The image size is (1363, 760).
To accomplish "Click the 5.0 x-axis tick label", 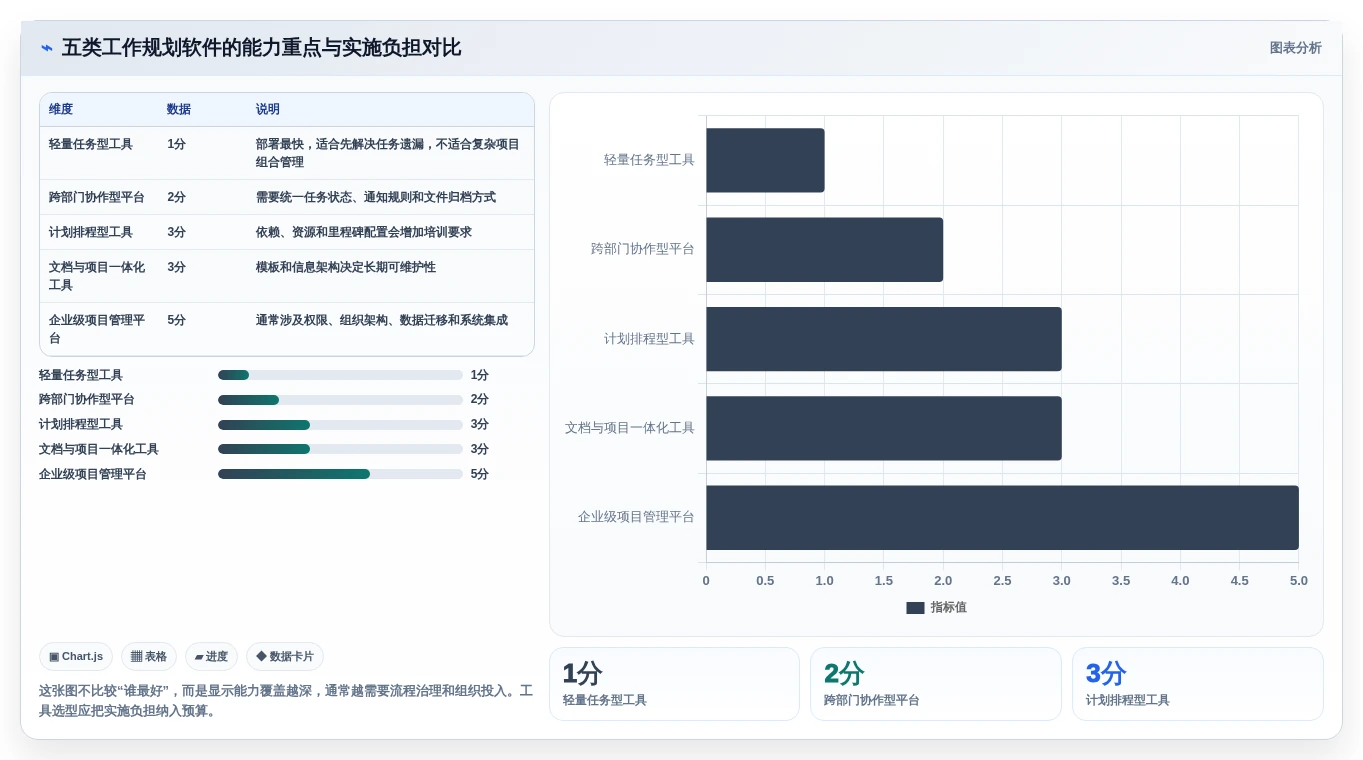I will click(1298, 581).
